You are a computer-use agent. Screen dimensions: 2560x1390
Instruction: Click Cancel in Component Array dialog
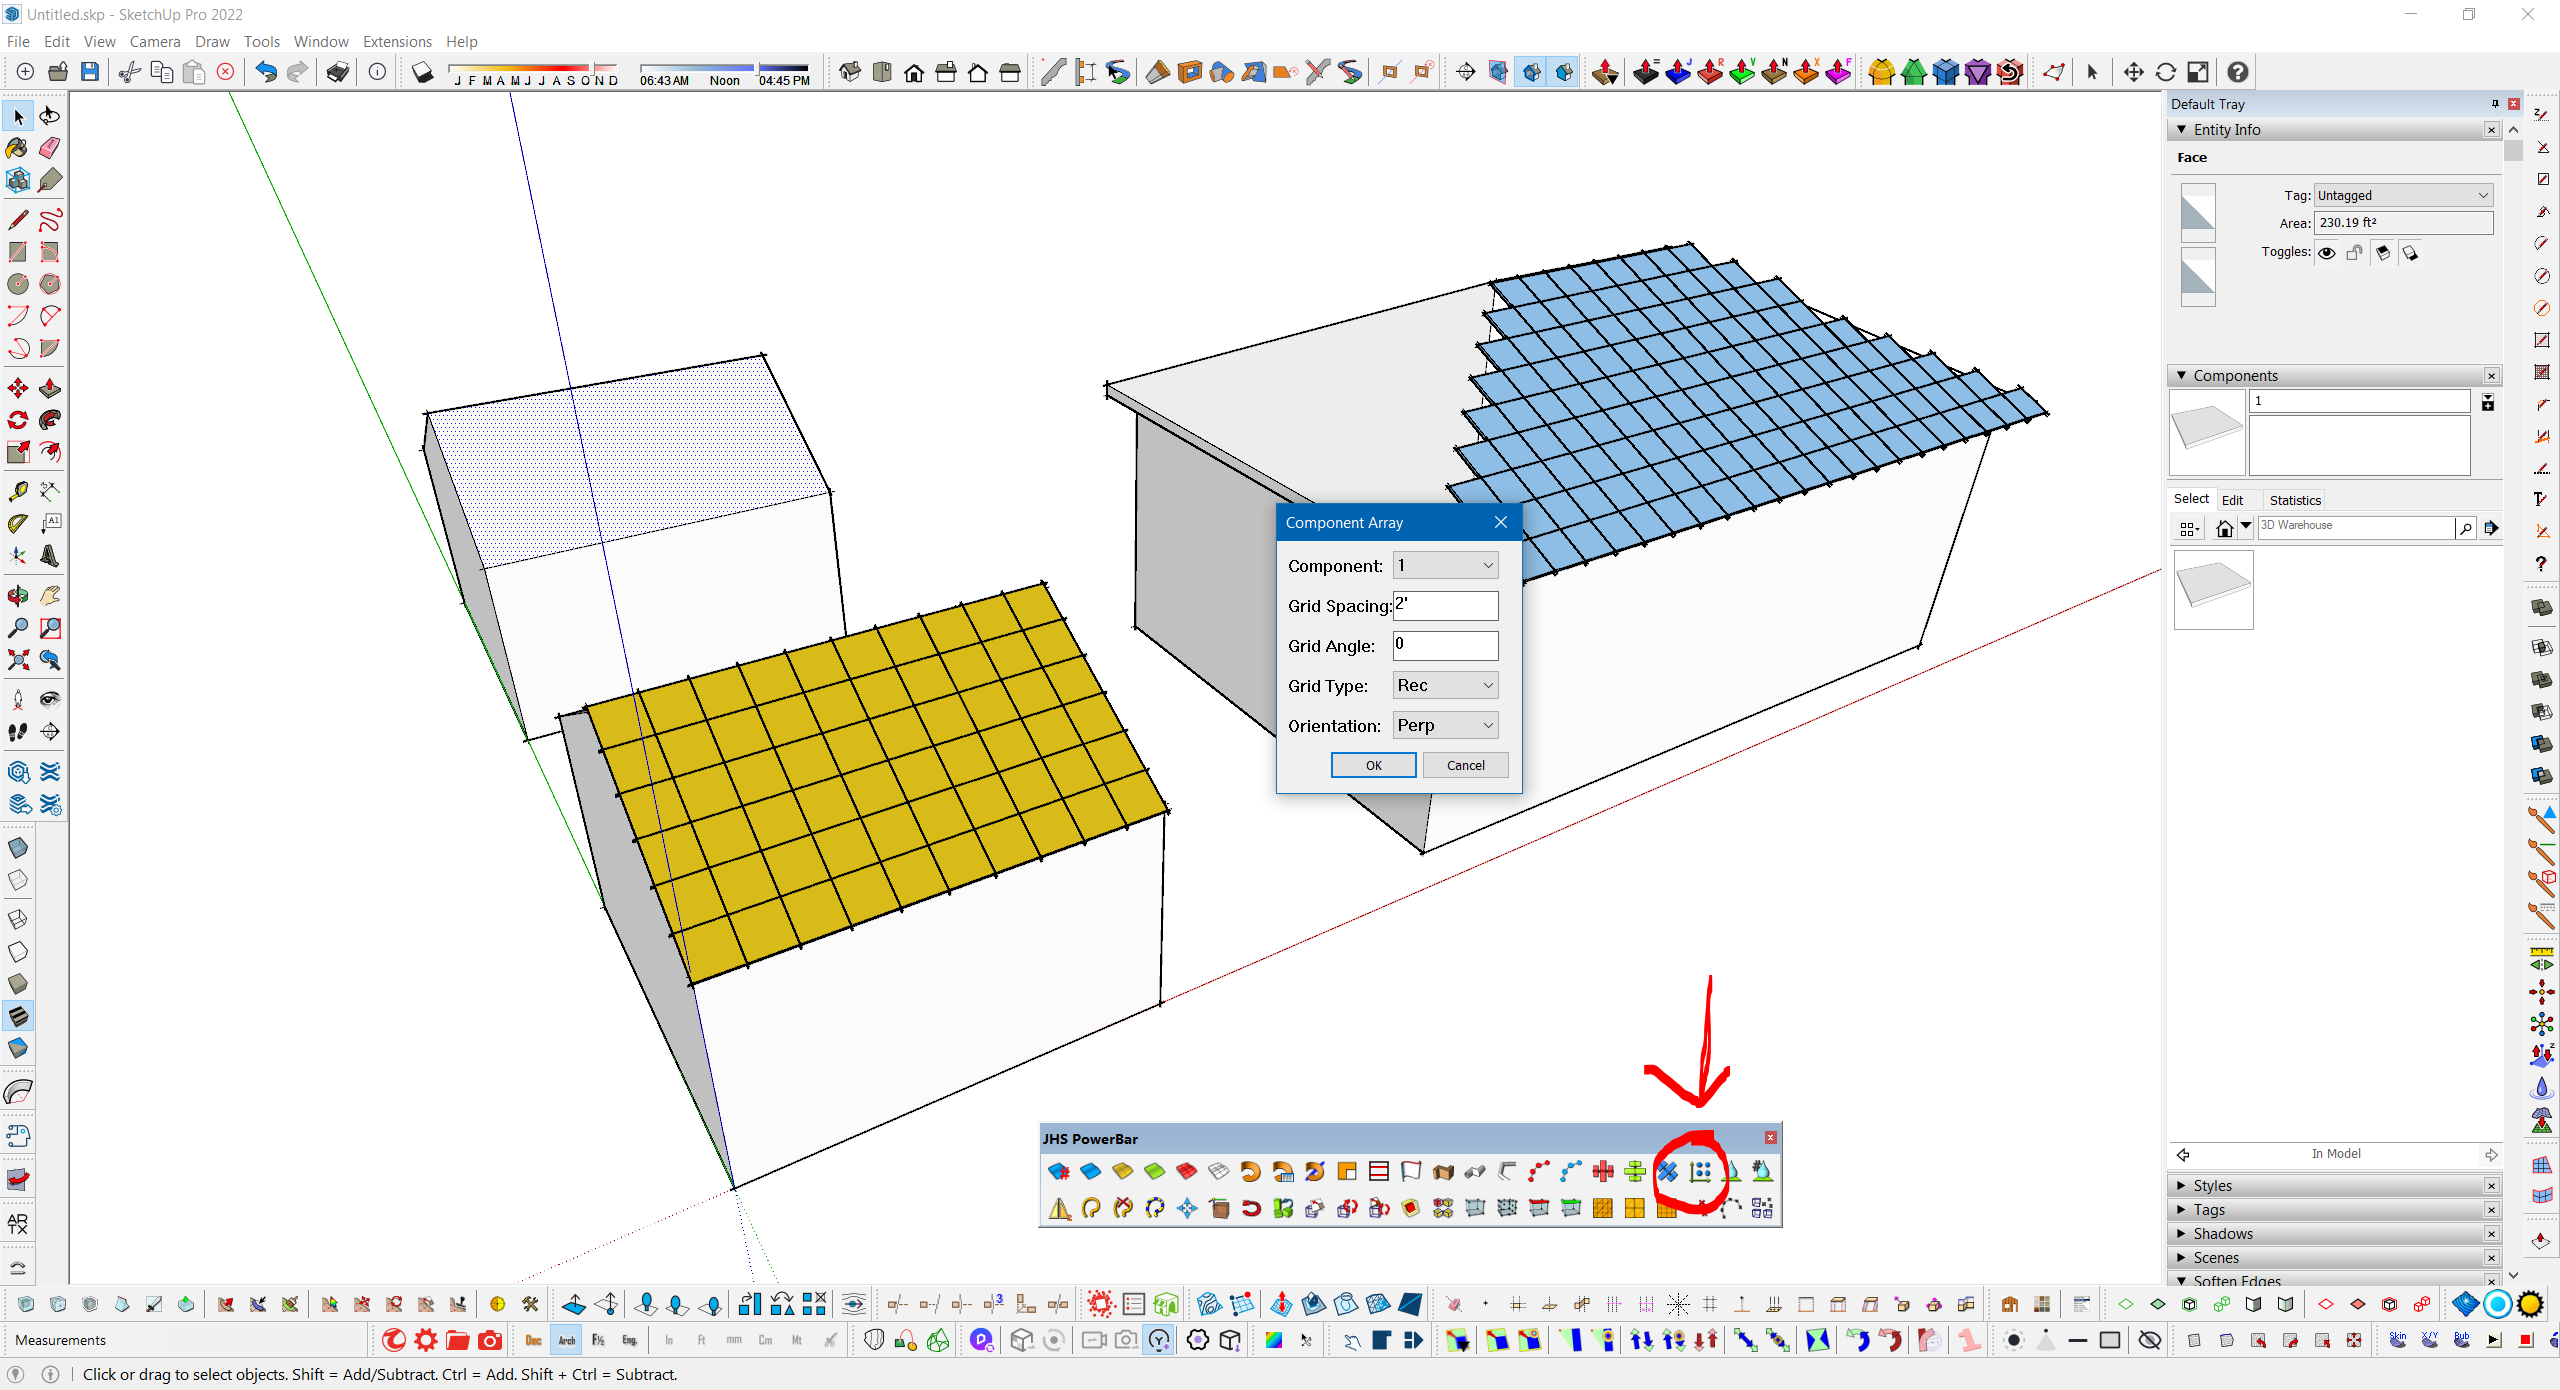click(1465, 765)
